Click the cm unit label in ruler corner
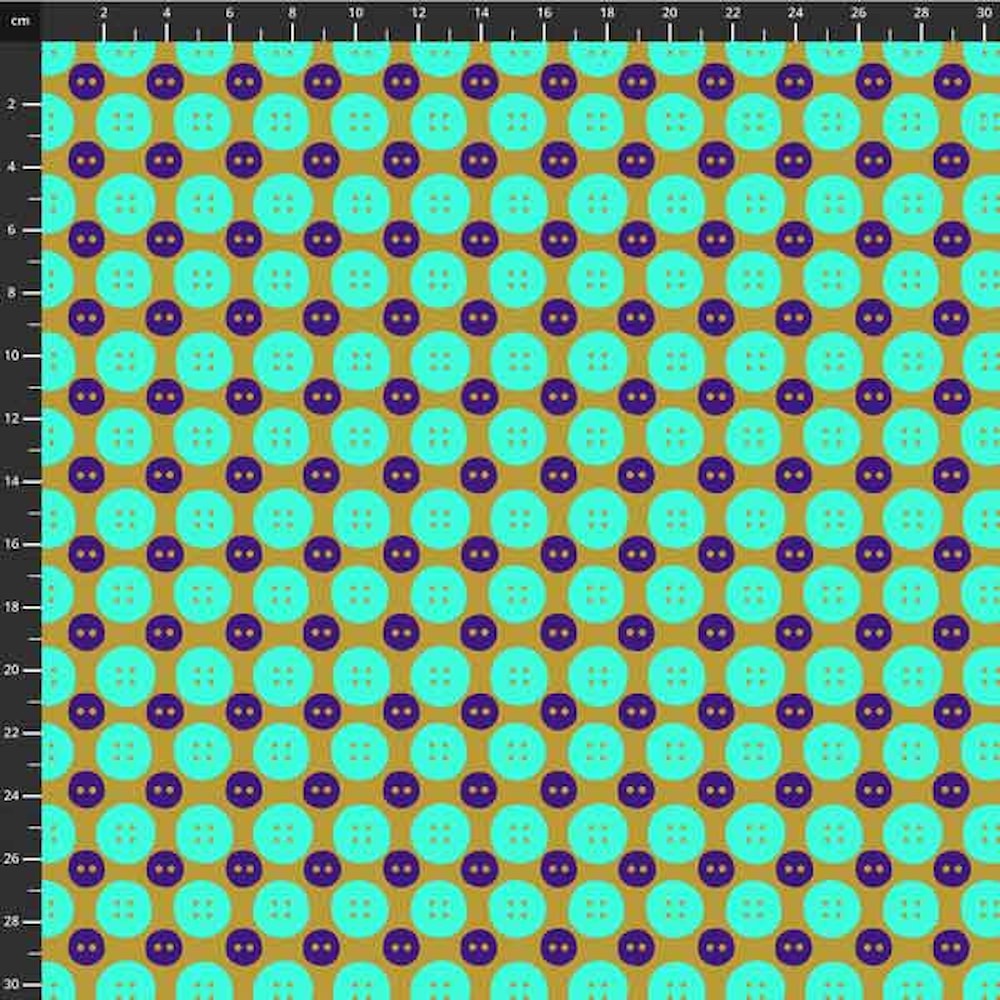 tap(19, 20)
